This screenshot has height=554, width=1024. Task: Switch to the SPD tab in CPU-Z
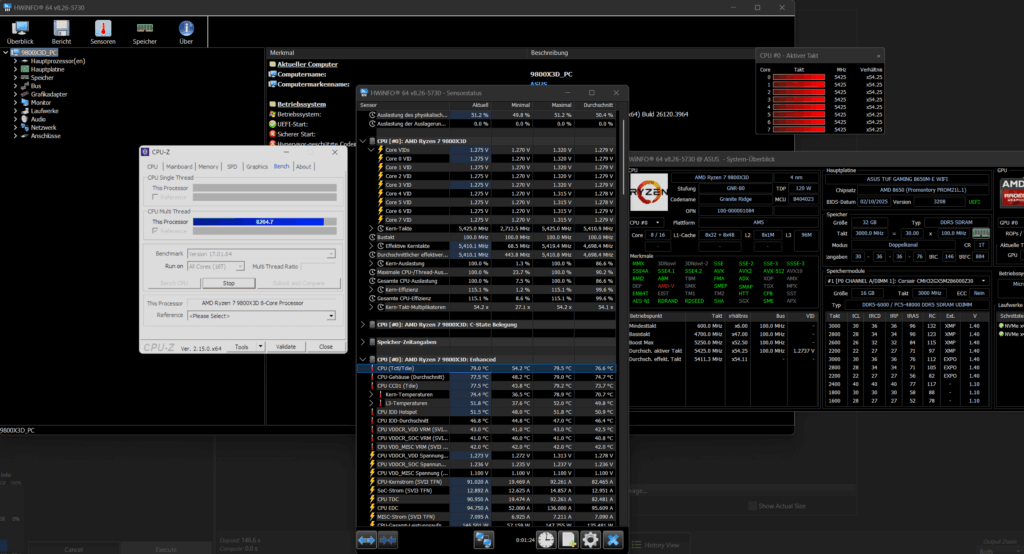(232, 167)
